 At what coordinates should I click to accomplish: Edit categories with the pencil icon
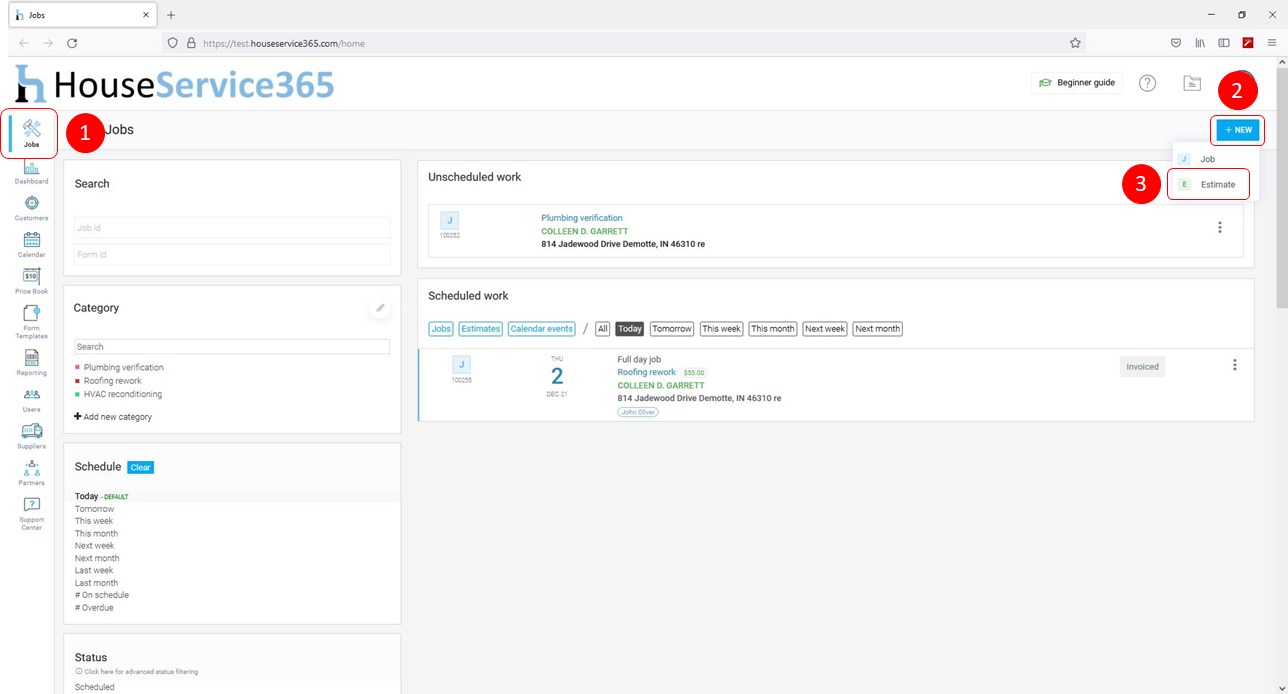pos(380,308)
